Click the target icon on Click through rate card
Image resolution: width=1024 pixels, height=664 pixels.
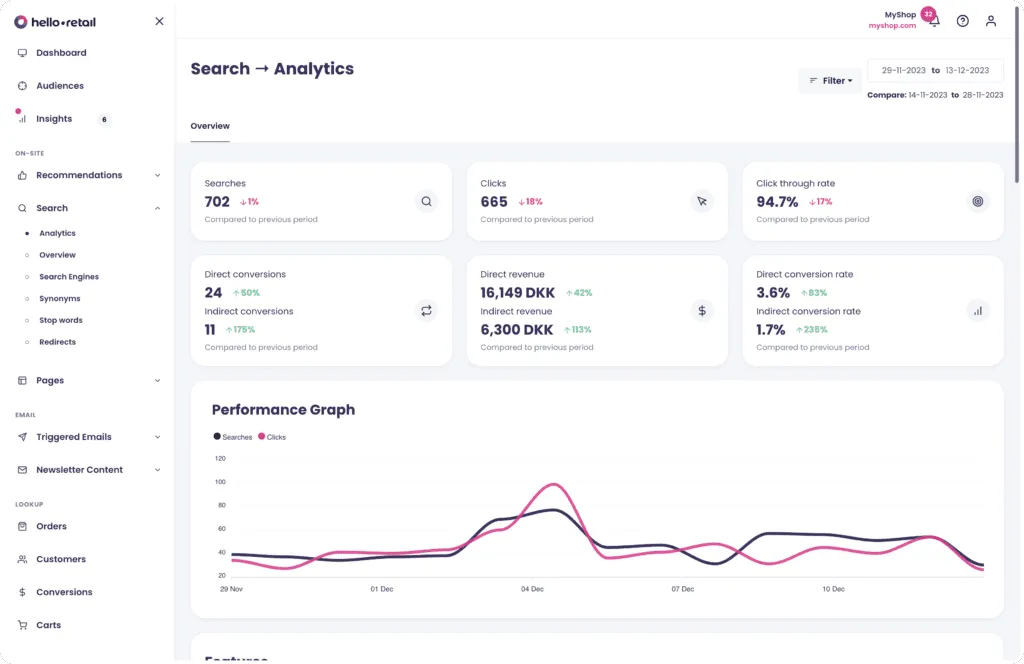[x=978, y=201]
